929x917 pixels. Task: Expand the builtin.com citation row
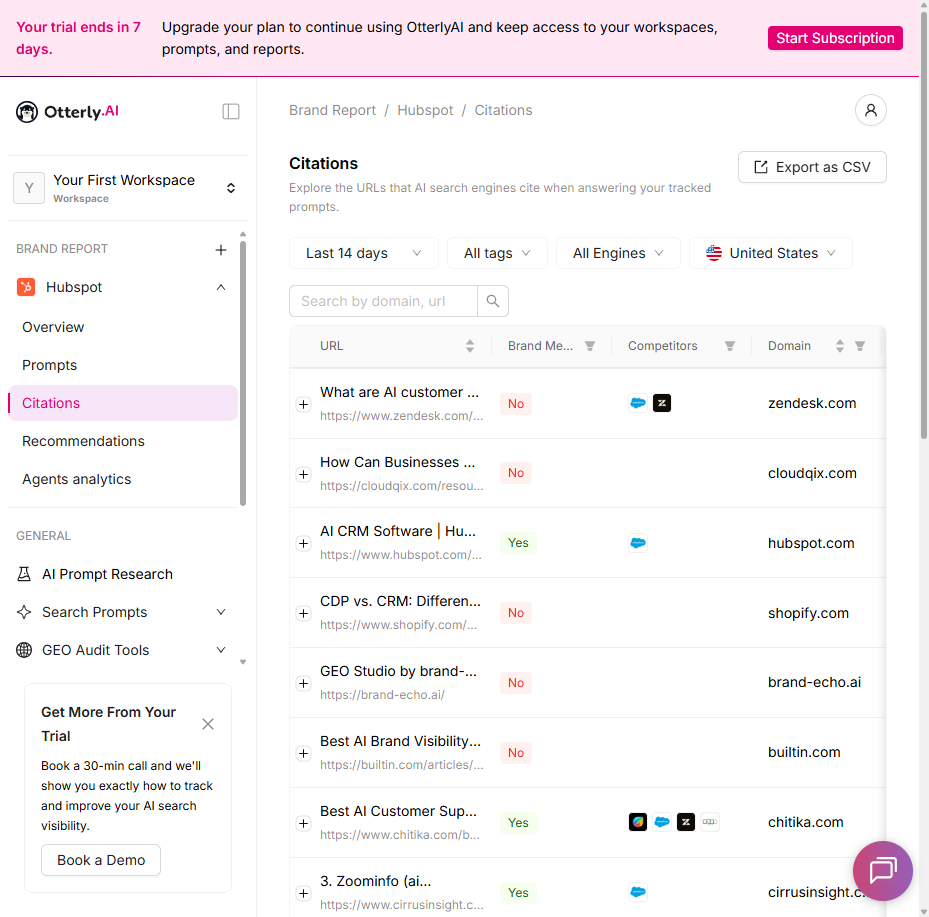coord(303,754)
